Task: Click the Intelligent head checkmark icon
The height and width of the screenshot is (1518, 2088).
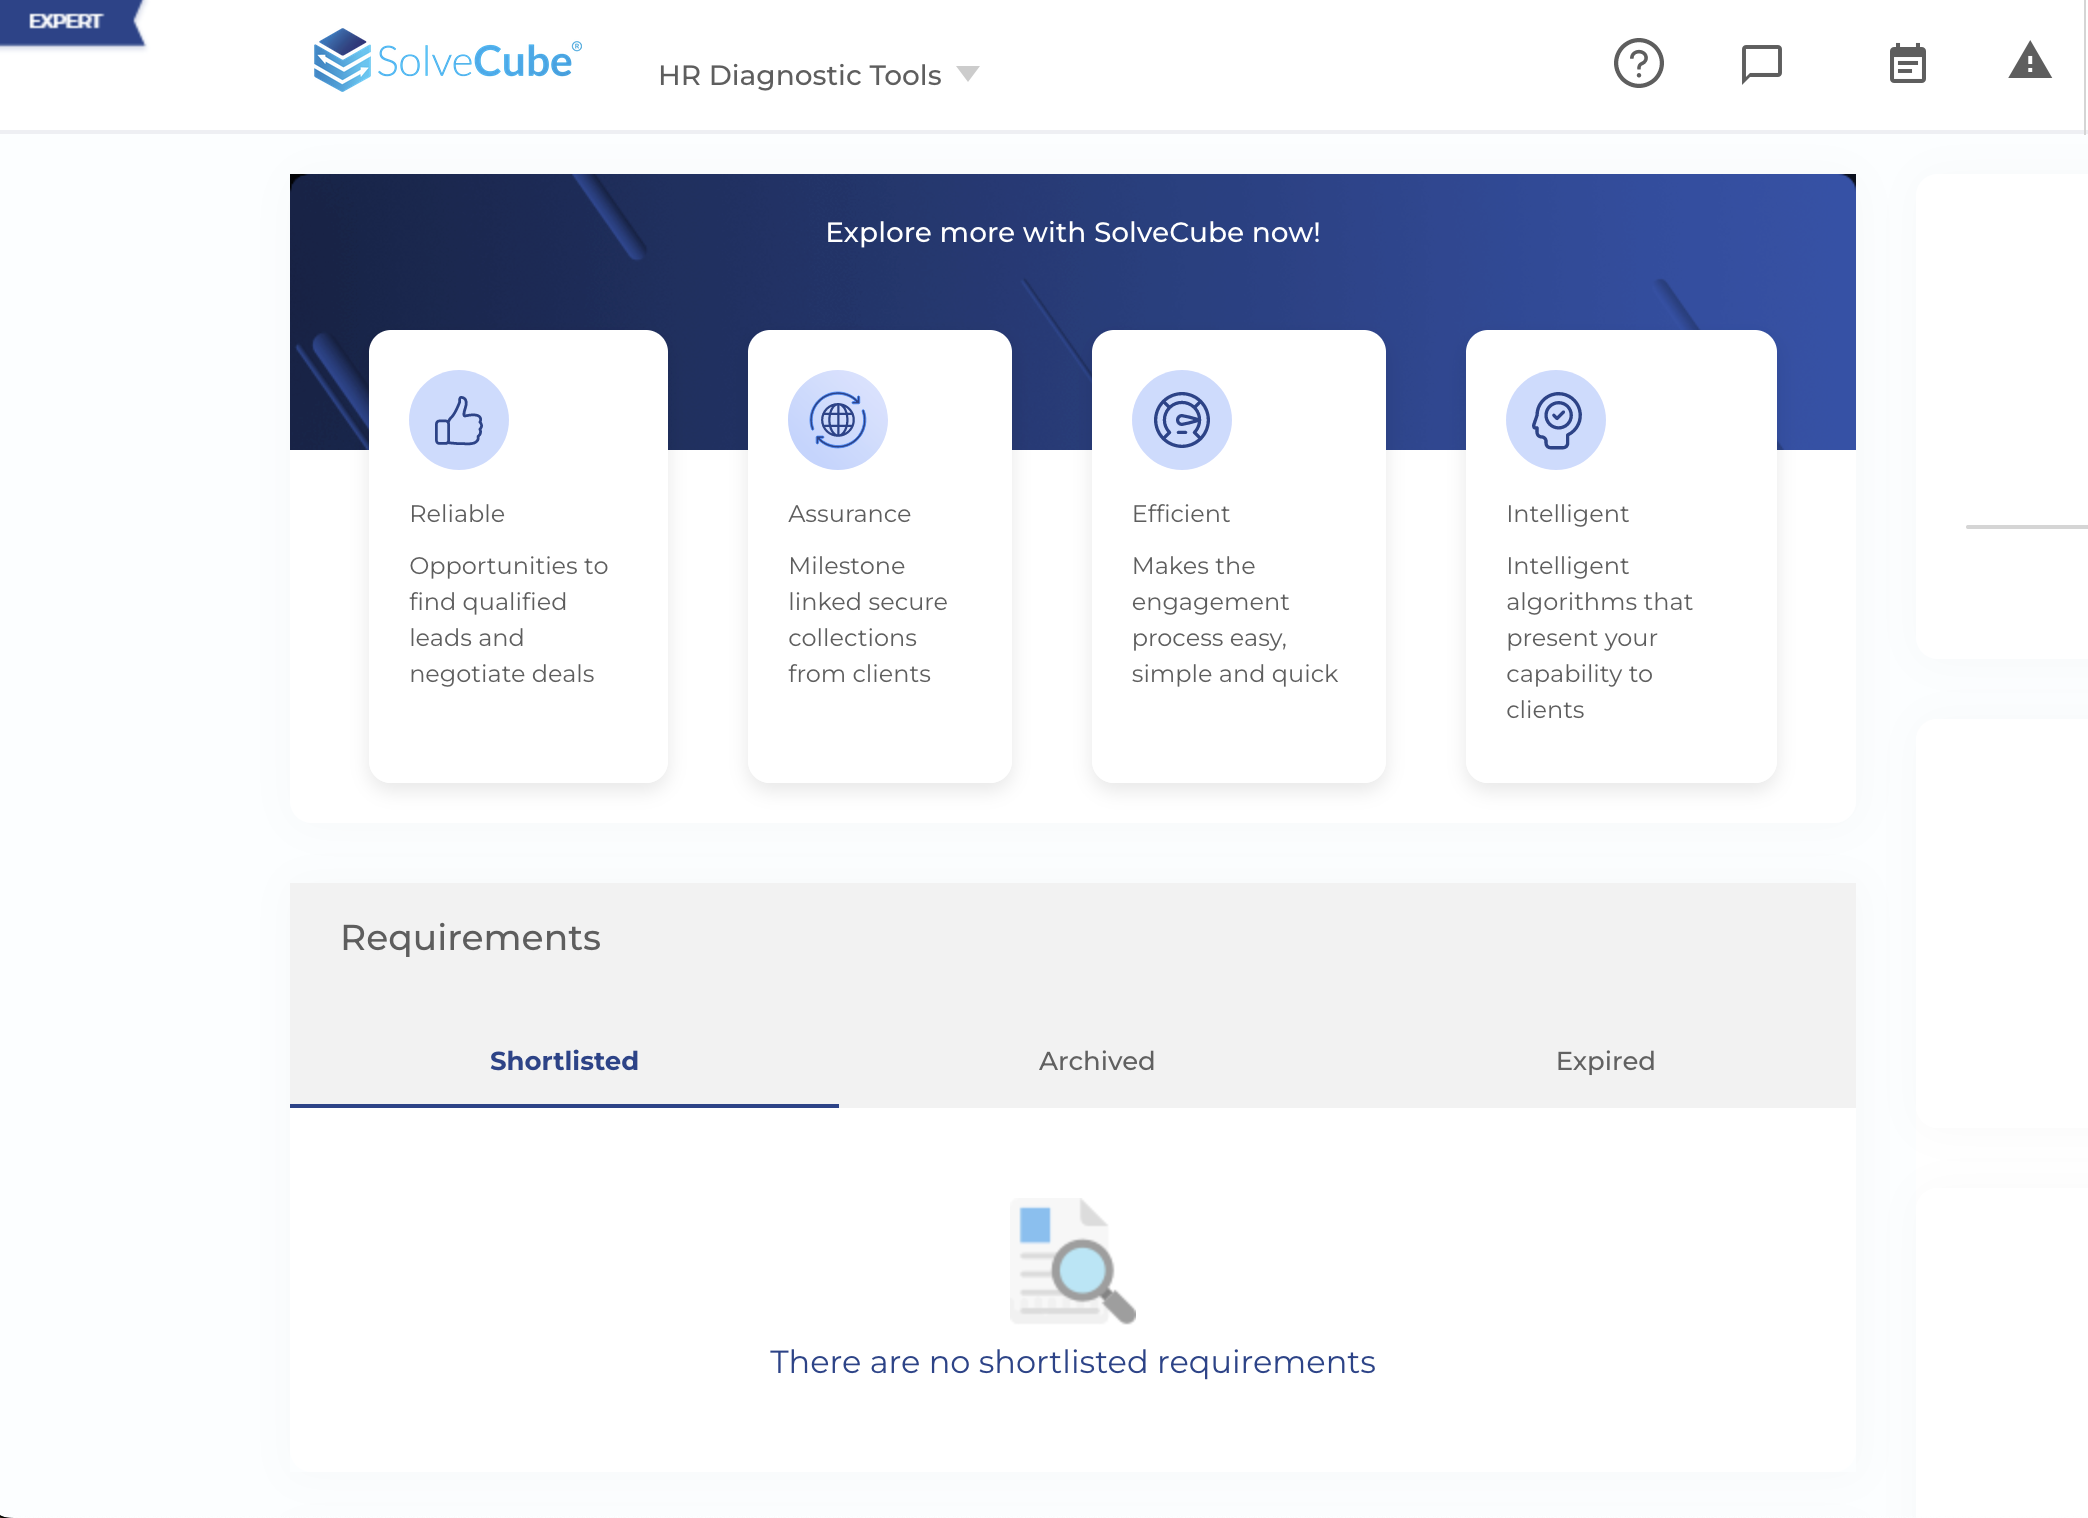Action: point(1556,420)
